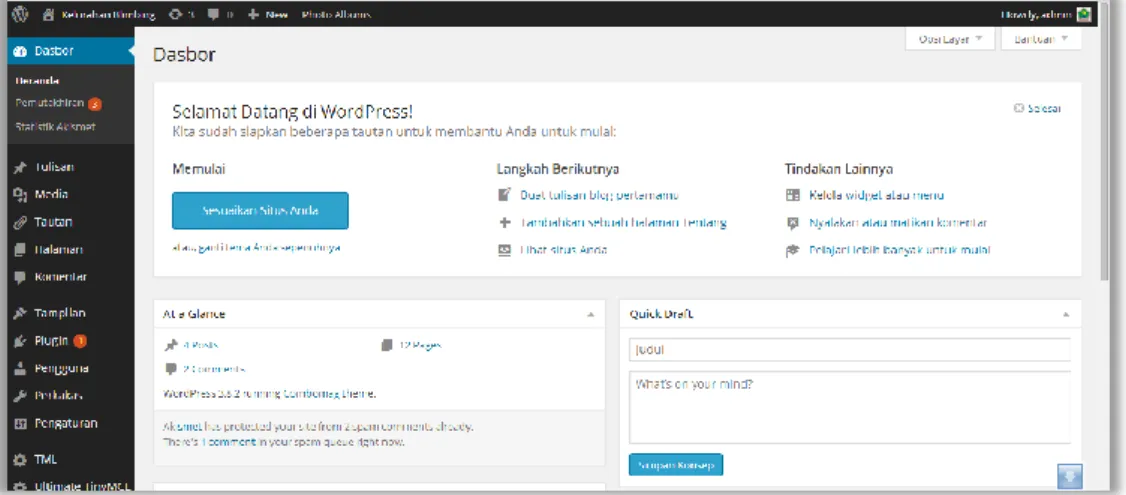Expand the Bantuan help dropdown
This screenshot has height=495, width=1126.
tap(1041, 40)
